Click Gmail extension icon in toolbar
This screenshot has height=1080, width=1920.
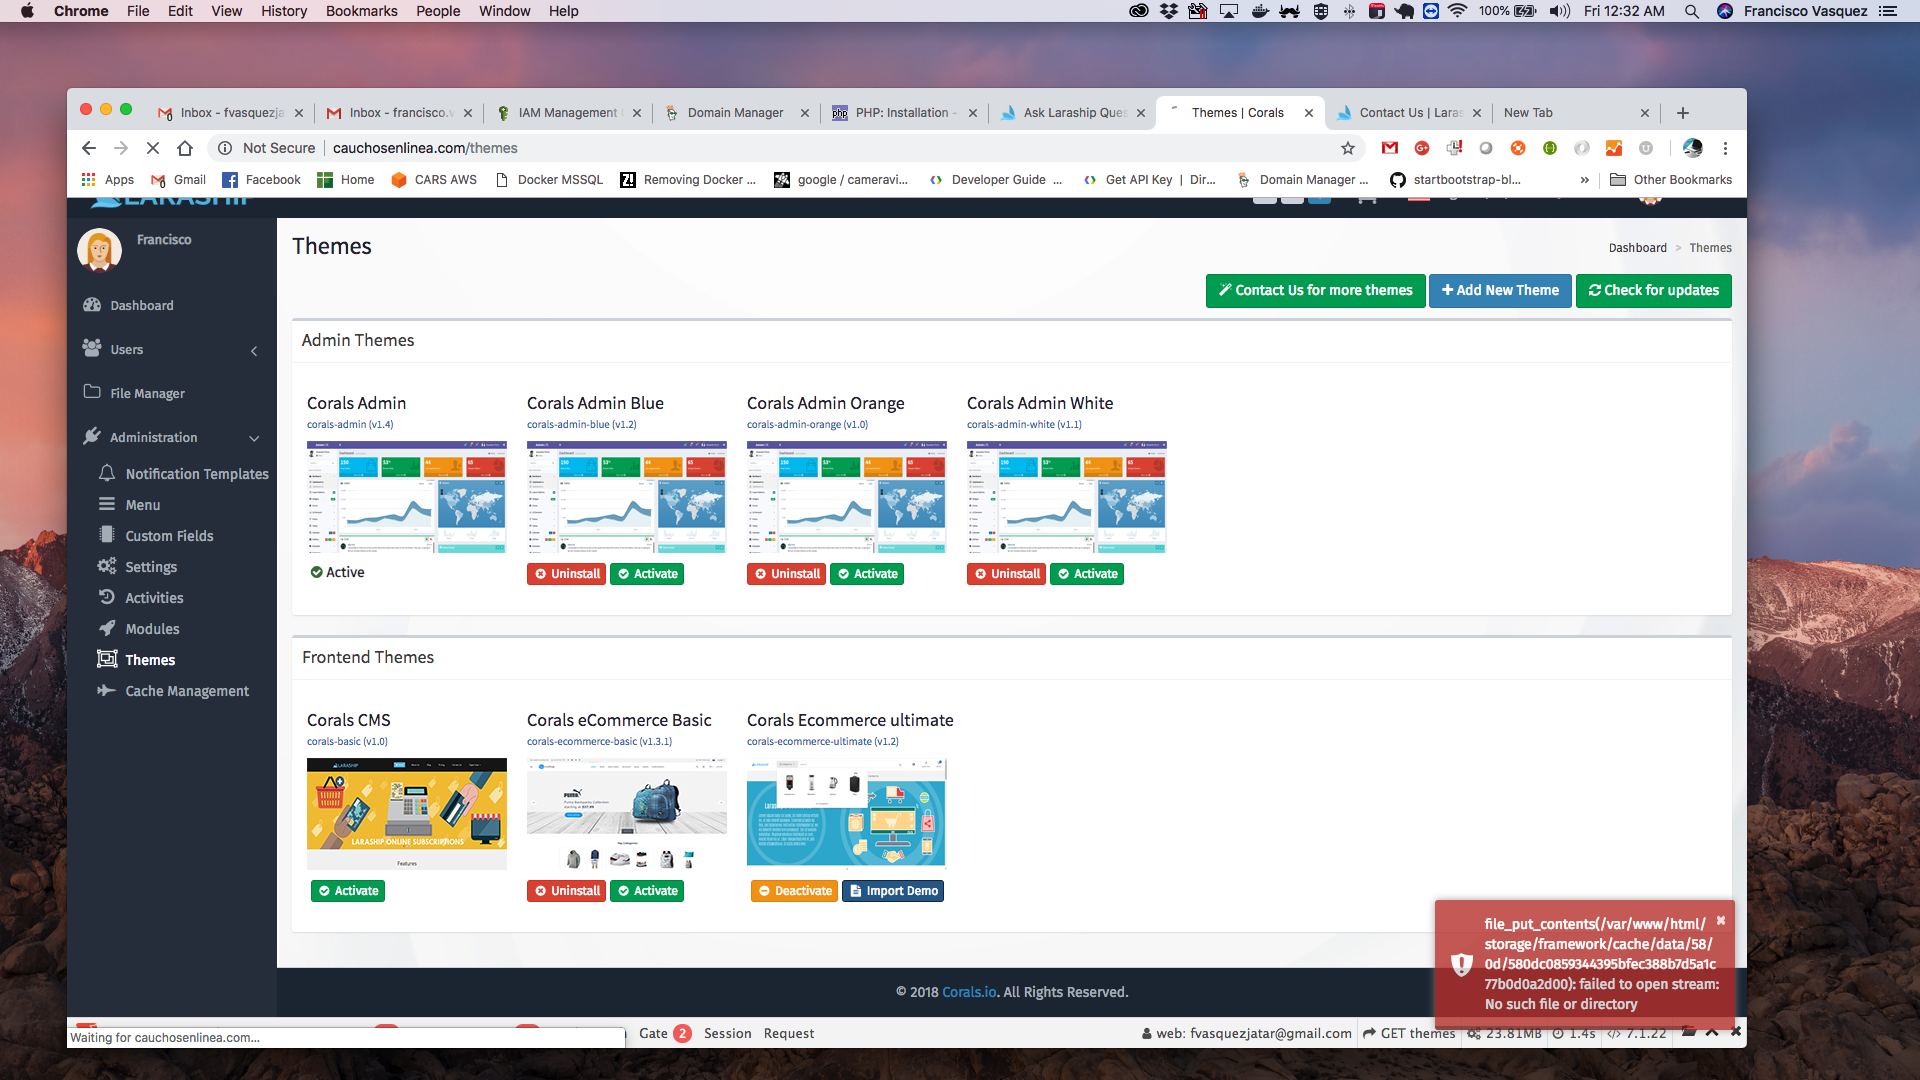[1390, 148]
